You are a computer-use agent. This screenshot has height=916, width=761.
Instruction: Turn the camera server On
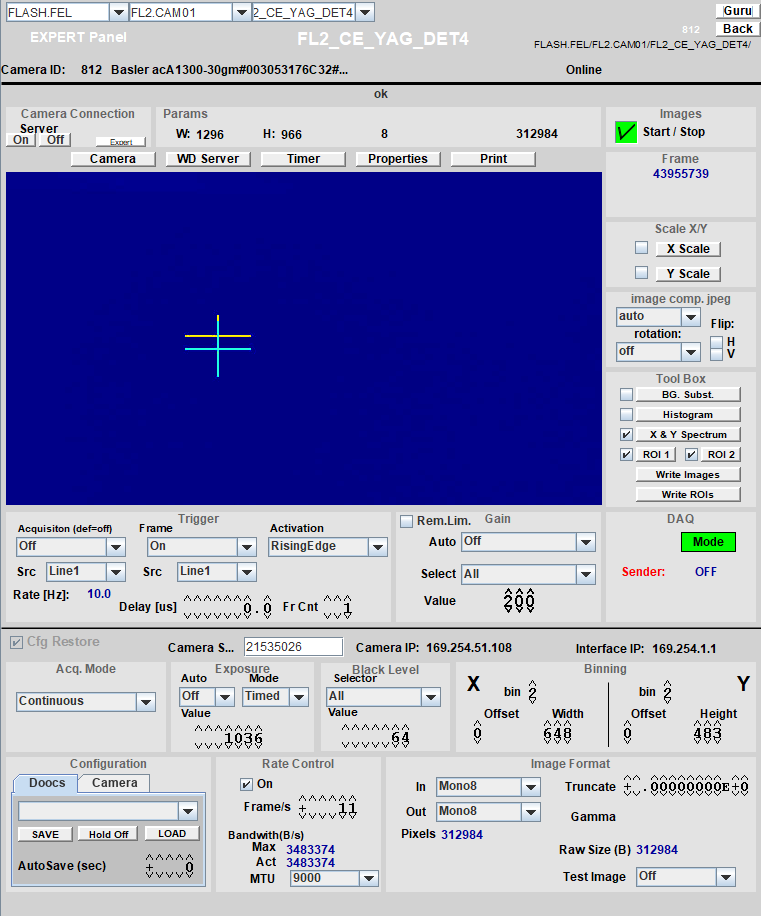click(20, 140)
